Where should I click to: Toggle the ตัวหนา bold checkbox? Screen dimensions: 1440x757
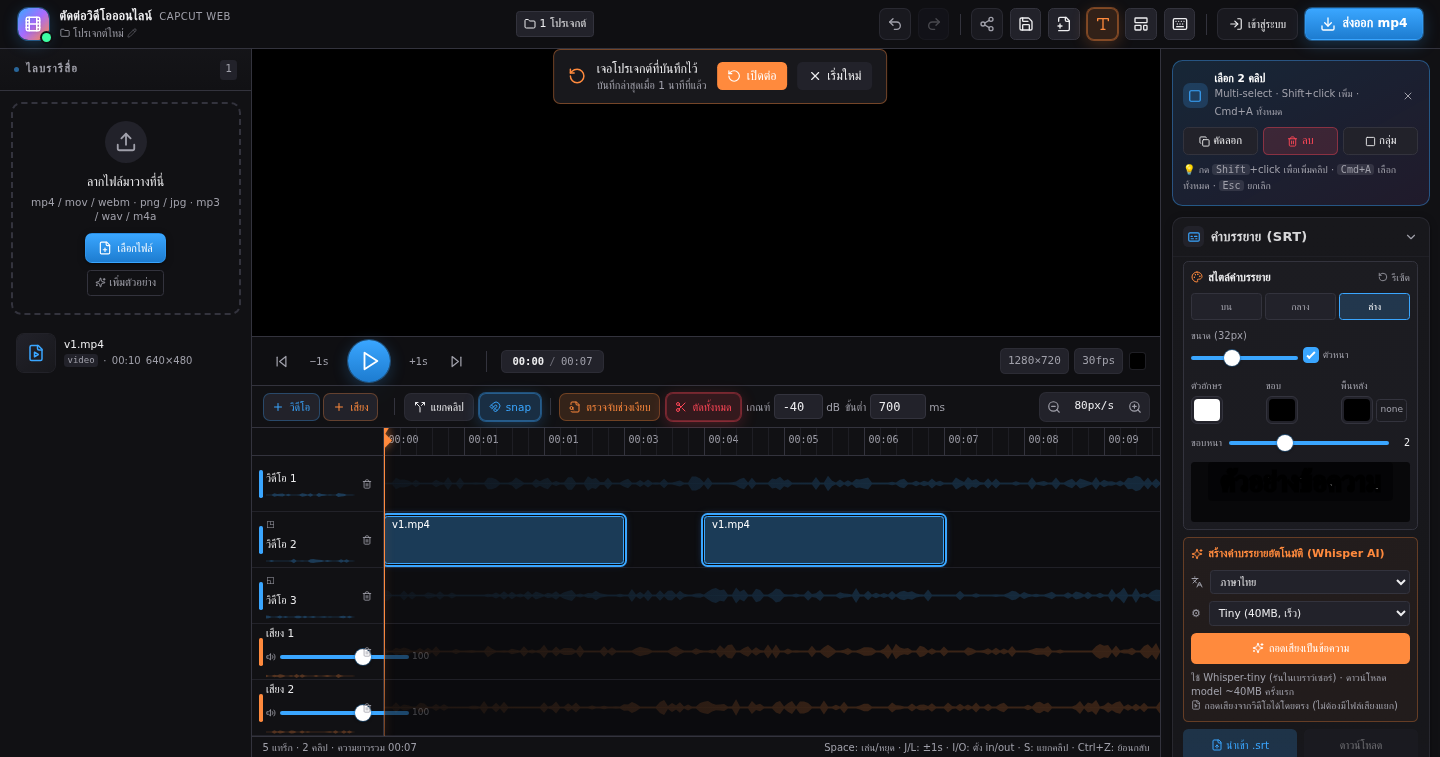pyautogui.click(x=1311, y=355)
